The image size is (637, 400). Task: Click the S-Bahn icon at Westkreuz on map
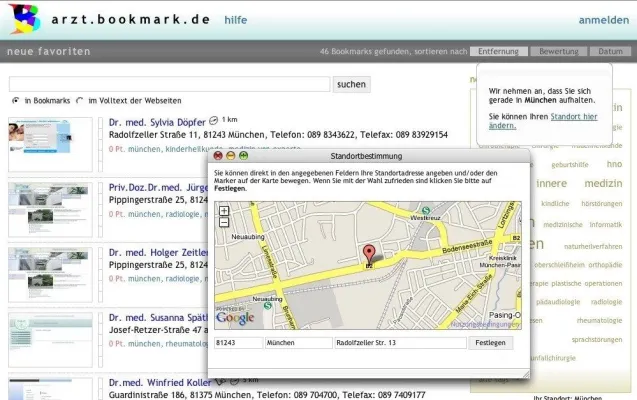tap(426, 210)
